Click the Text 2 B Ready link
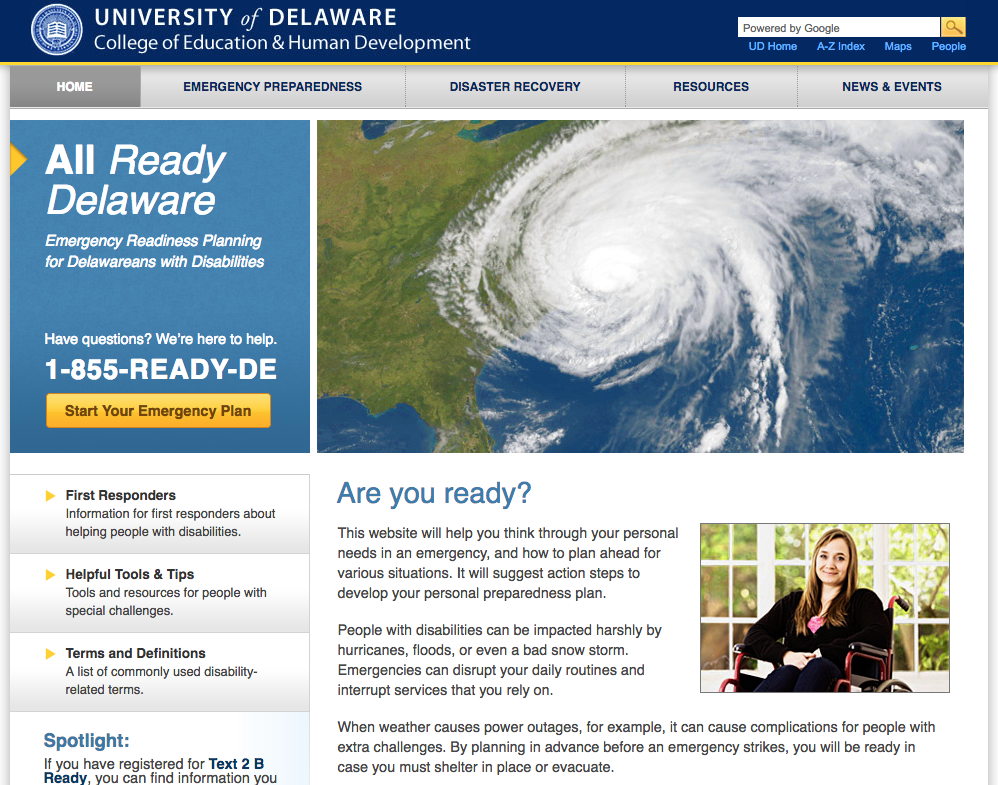998x785 pixels. tap(236, 764)
